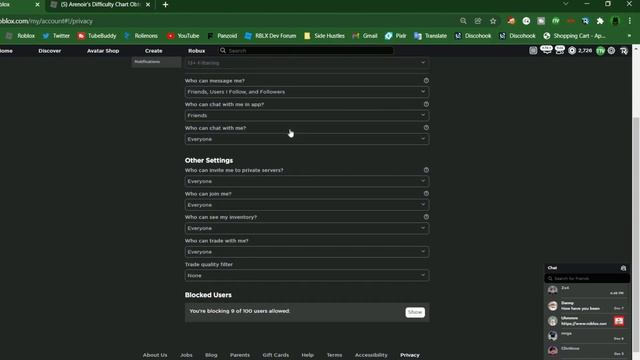Switch to Arenoir's Difficulty Chart tab
Screen dimensions: 640x360
pos(100,4)
